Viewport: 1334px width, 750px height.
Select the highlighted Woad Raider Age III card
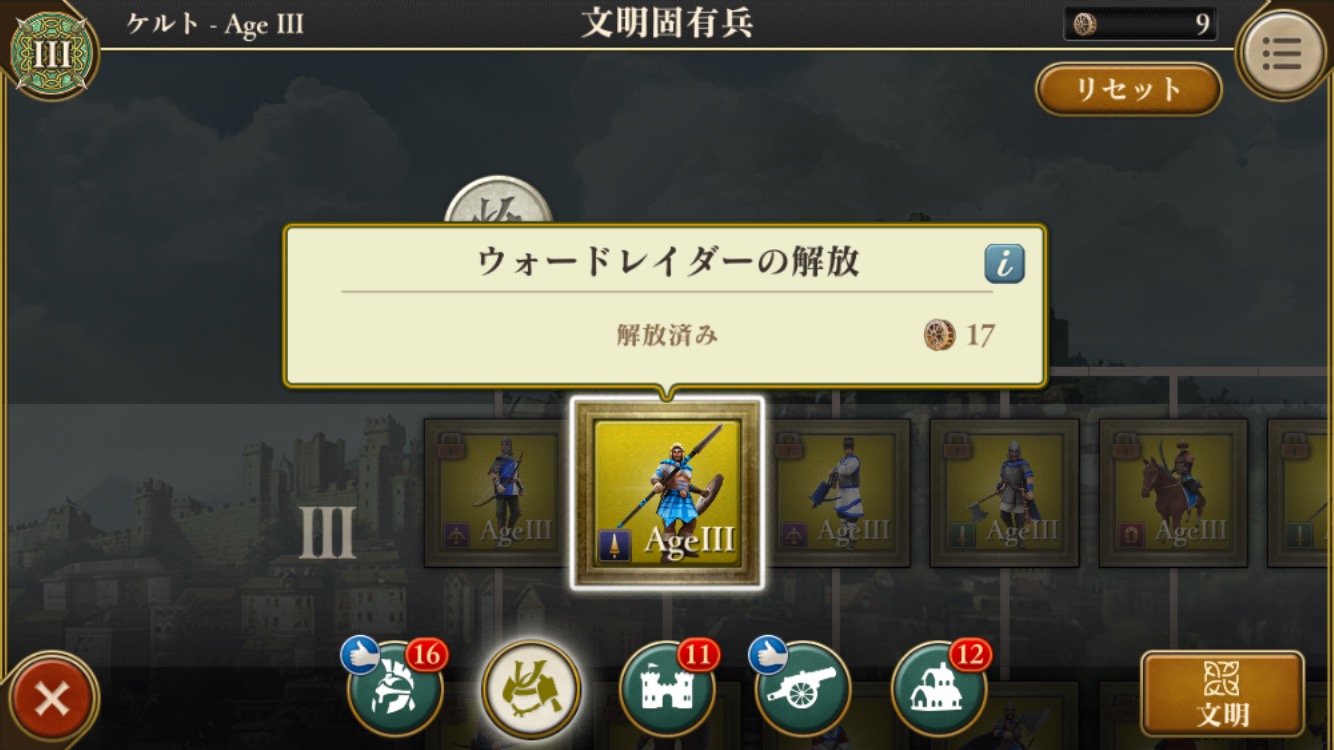[667, 492]
